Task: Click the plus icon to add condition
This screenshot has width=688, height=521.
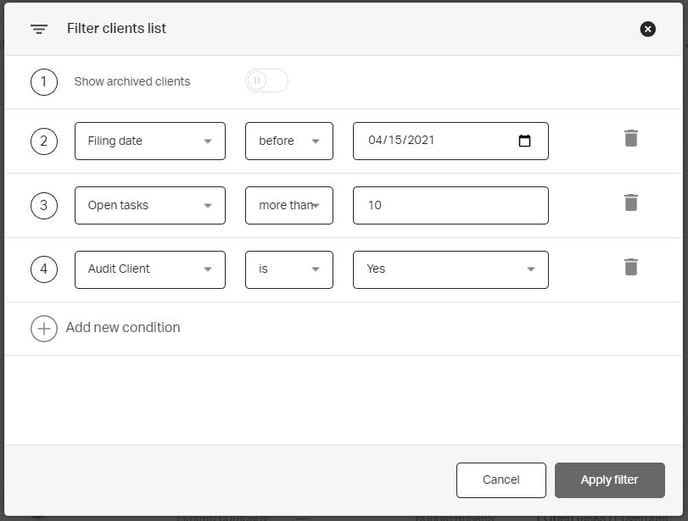Action: click(44, 328)
